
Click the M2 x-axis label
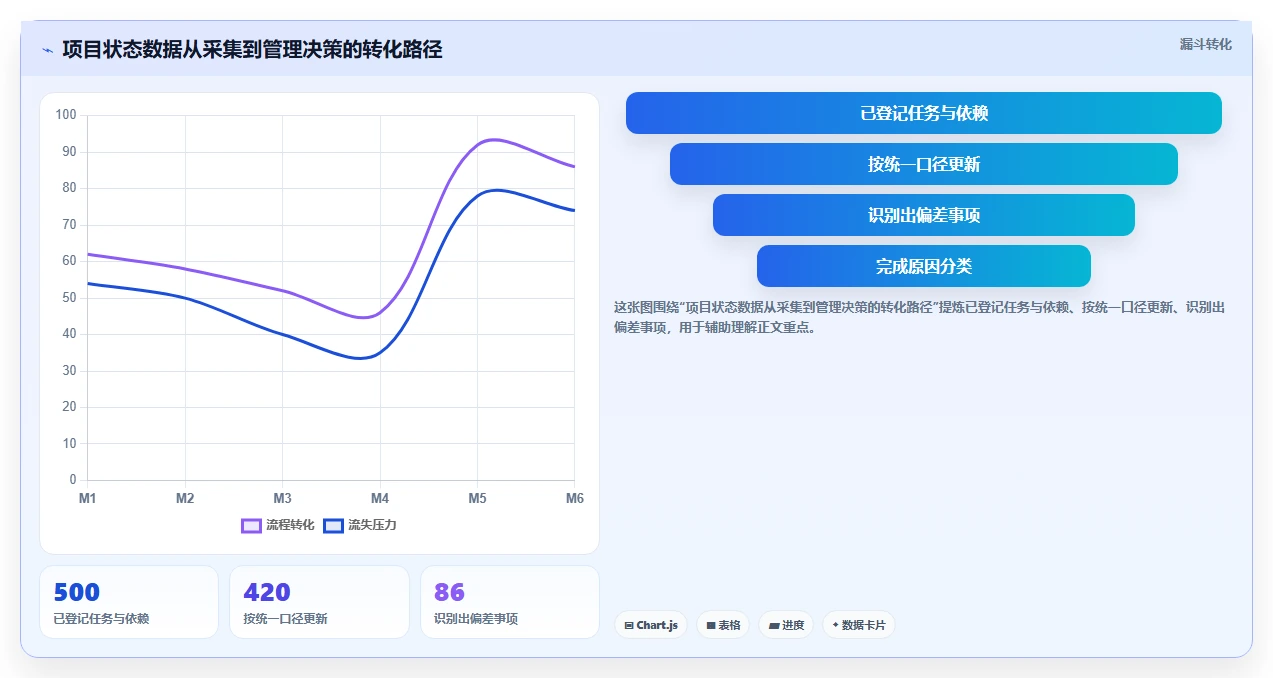185,497
